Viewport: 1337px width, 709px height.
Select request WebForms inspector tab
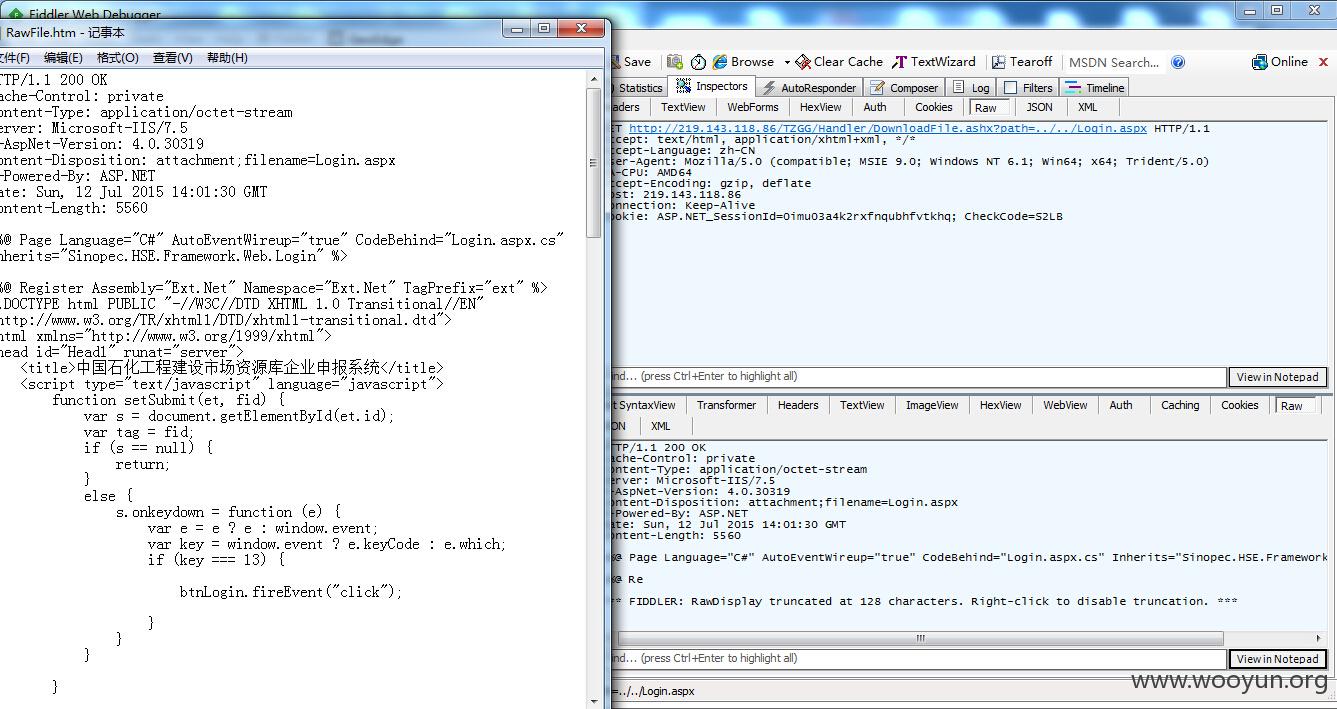pos(753,107)
